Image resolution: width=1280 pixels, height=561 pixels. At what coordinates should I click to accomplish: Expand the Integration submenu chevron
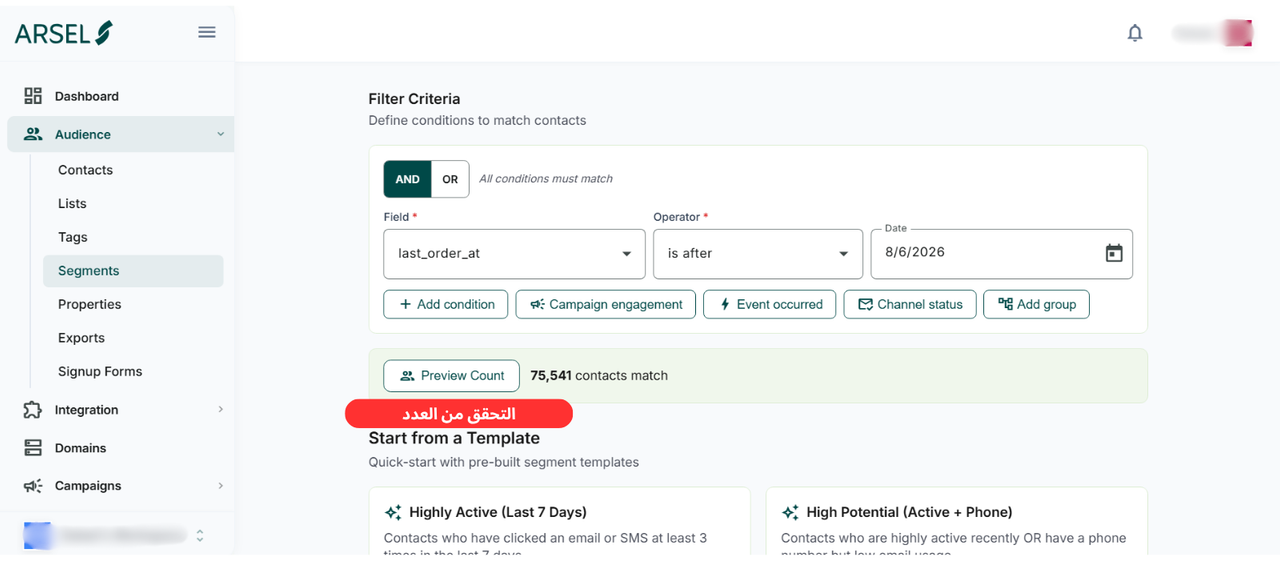tap(220, 410)
